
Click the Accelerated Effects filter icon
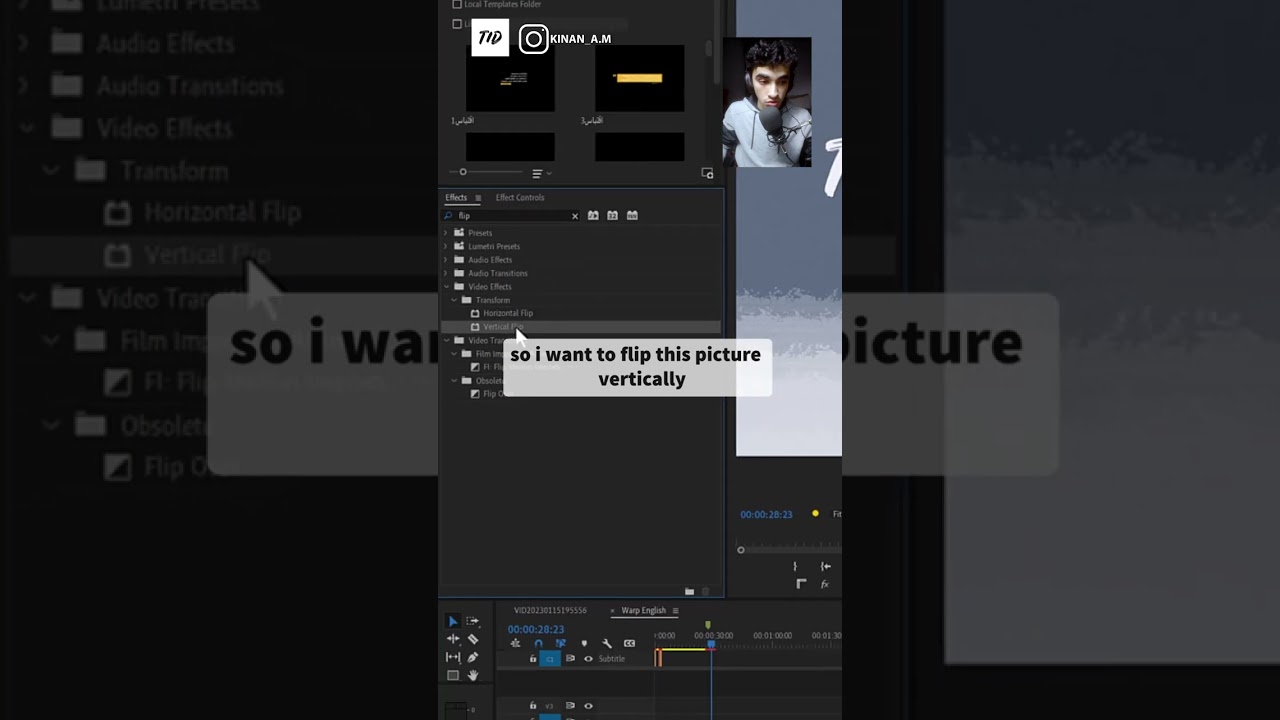[593, 215]
